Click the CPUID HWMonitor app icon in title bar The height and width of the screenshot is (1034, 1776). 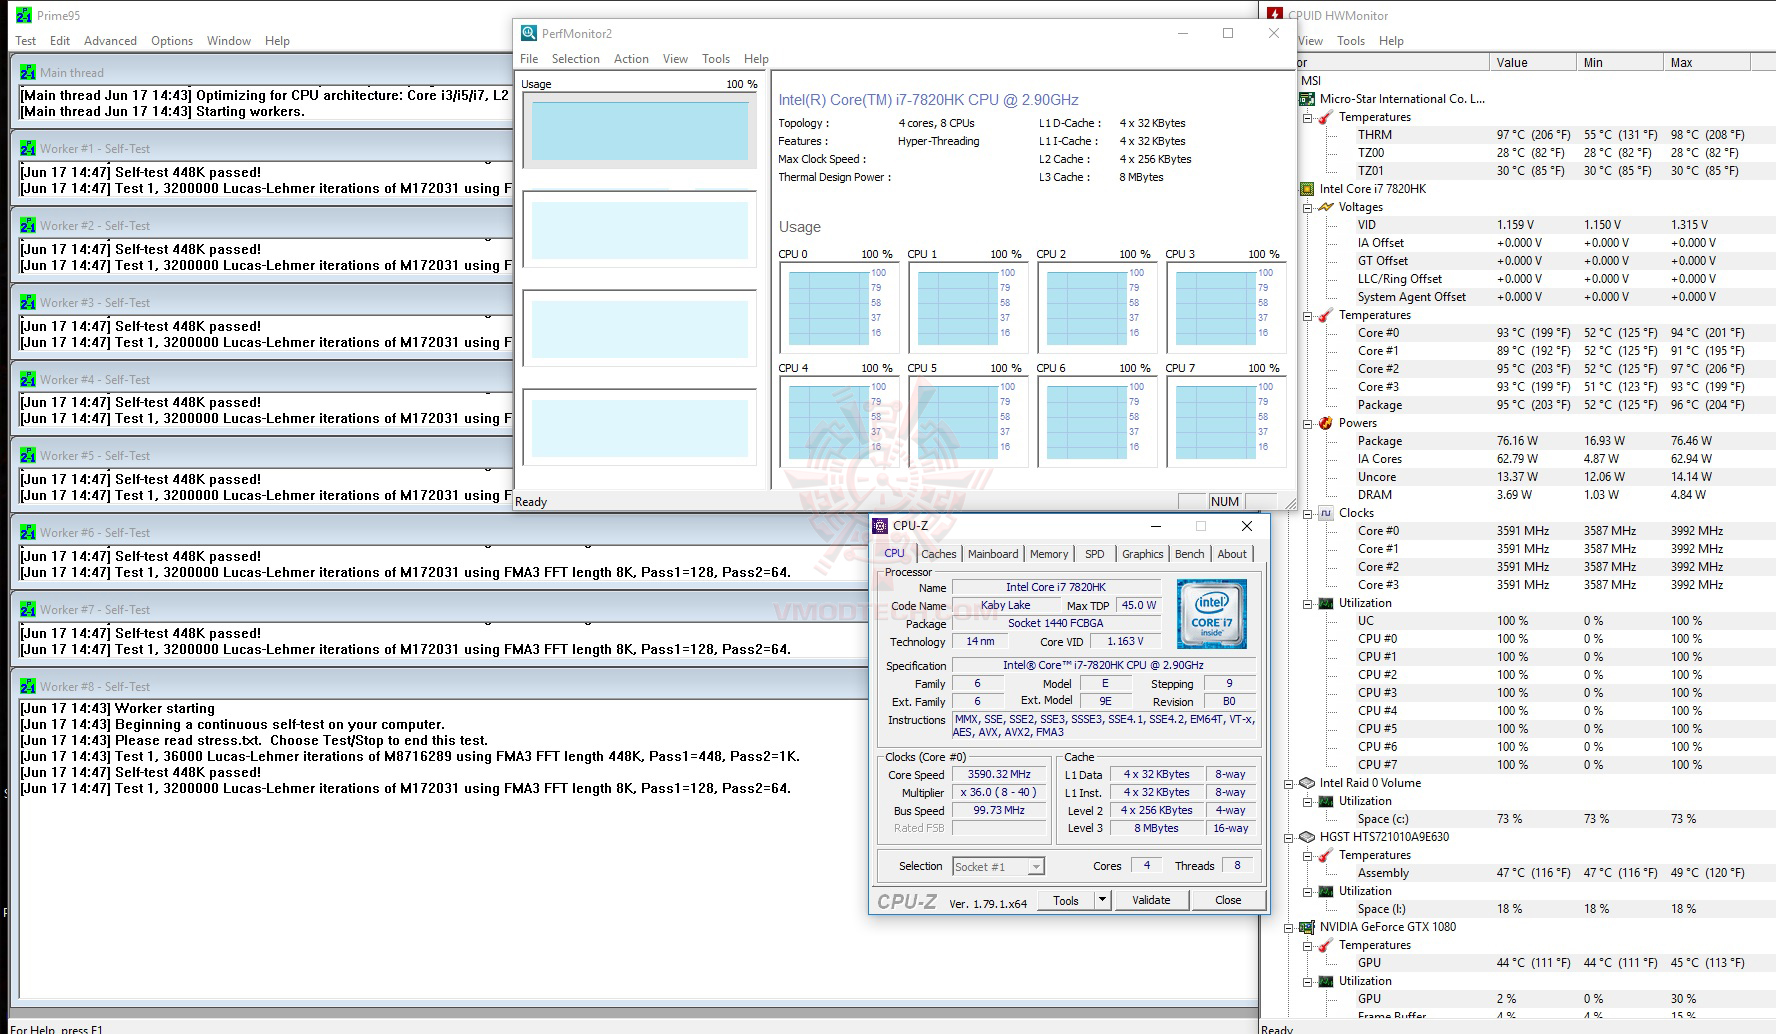click(1275, 15)
